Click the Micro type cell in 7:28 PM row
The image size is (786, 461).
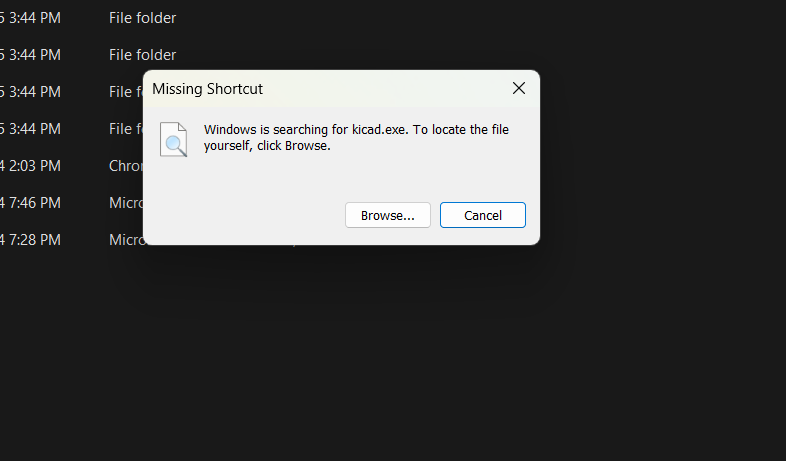(x=125, y=240)
